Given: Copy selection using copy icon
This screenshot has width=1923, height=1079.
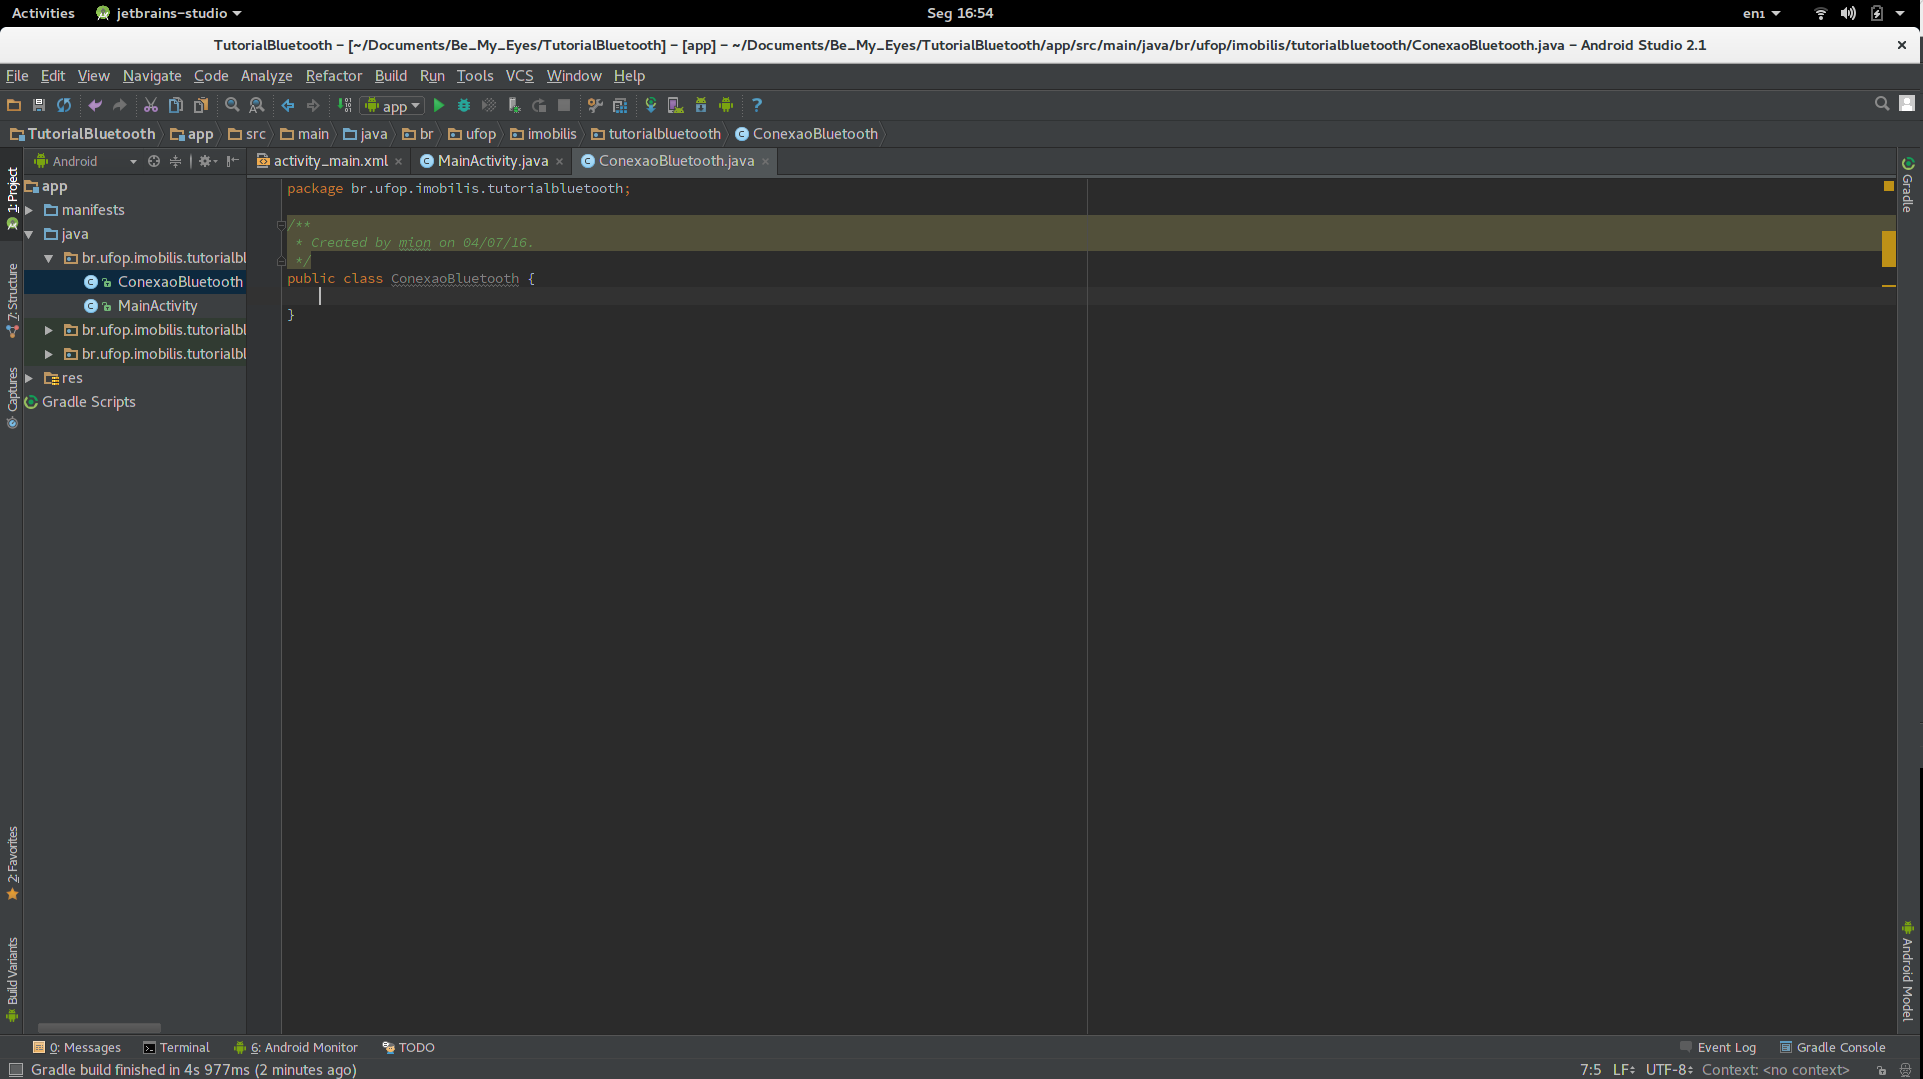Looking at the screenshot, I should click(176, 105).
